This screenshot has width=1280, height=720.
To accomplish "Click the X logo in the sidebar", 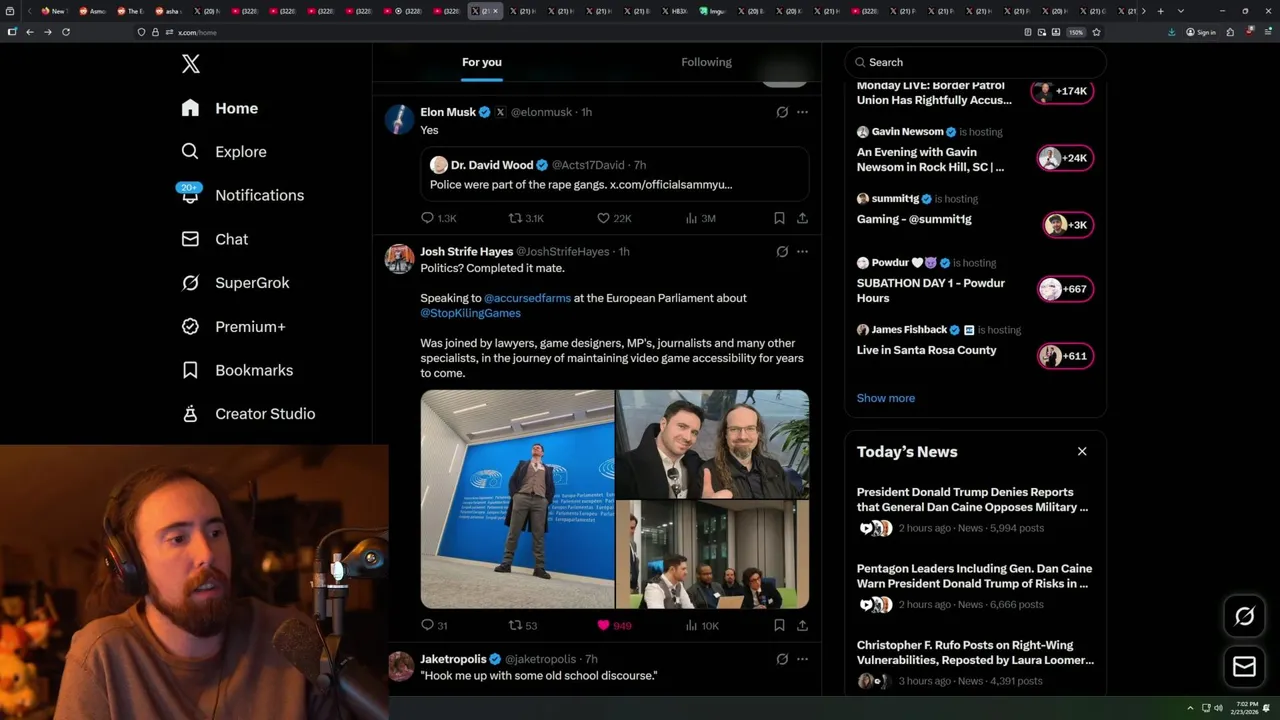I will pyautogui.click(x=191, y=64).
